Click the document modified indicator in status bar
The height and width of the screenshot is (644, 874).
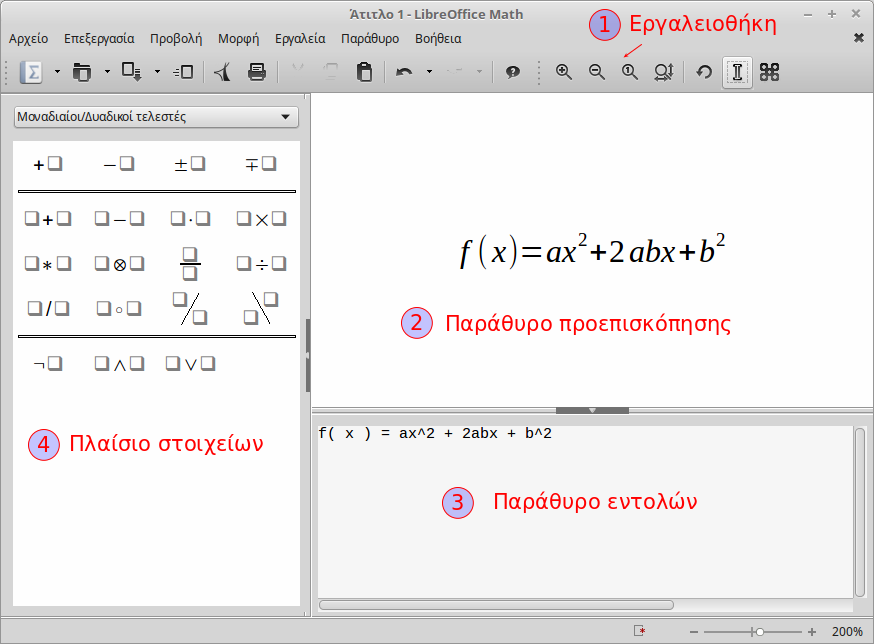640,632
